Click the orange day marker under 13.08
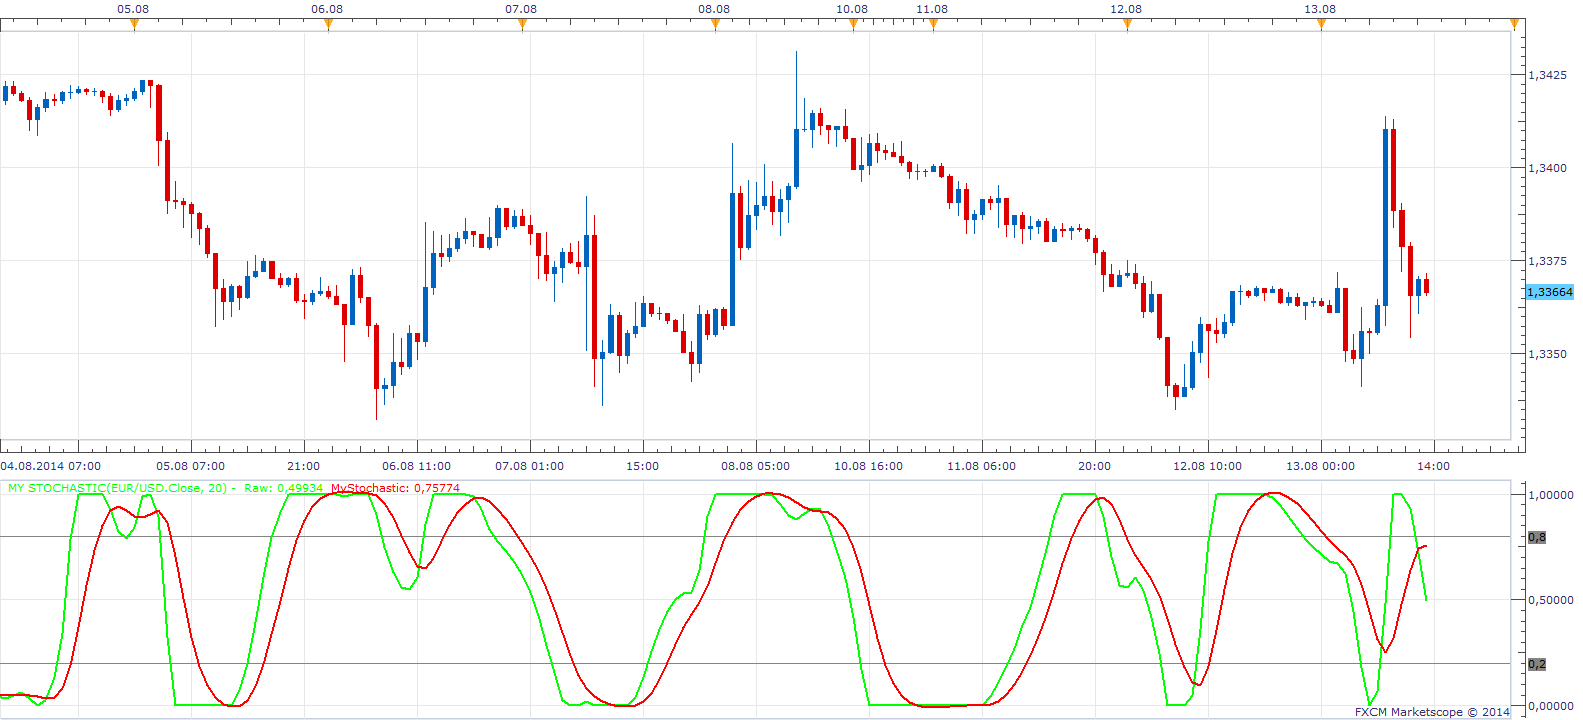Screen dimensions: 1583x720 tap(1321, 25)
